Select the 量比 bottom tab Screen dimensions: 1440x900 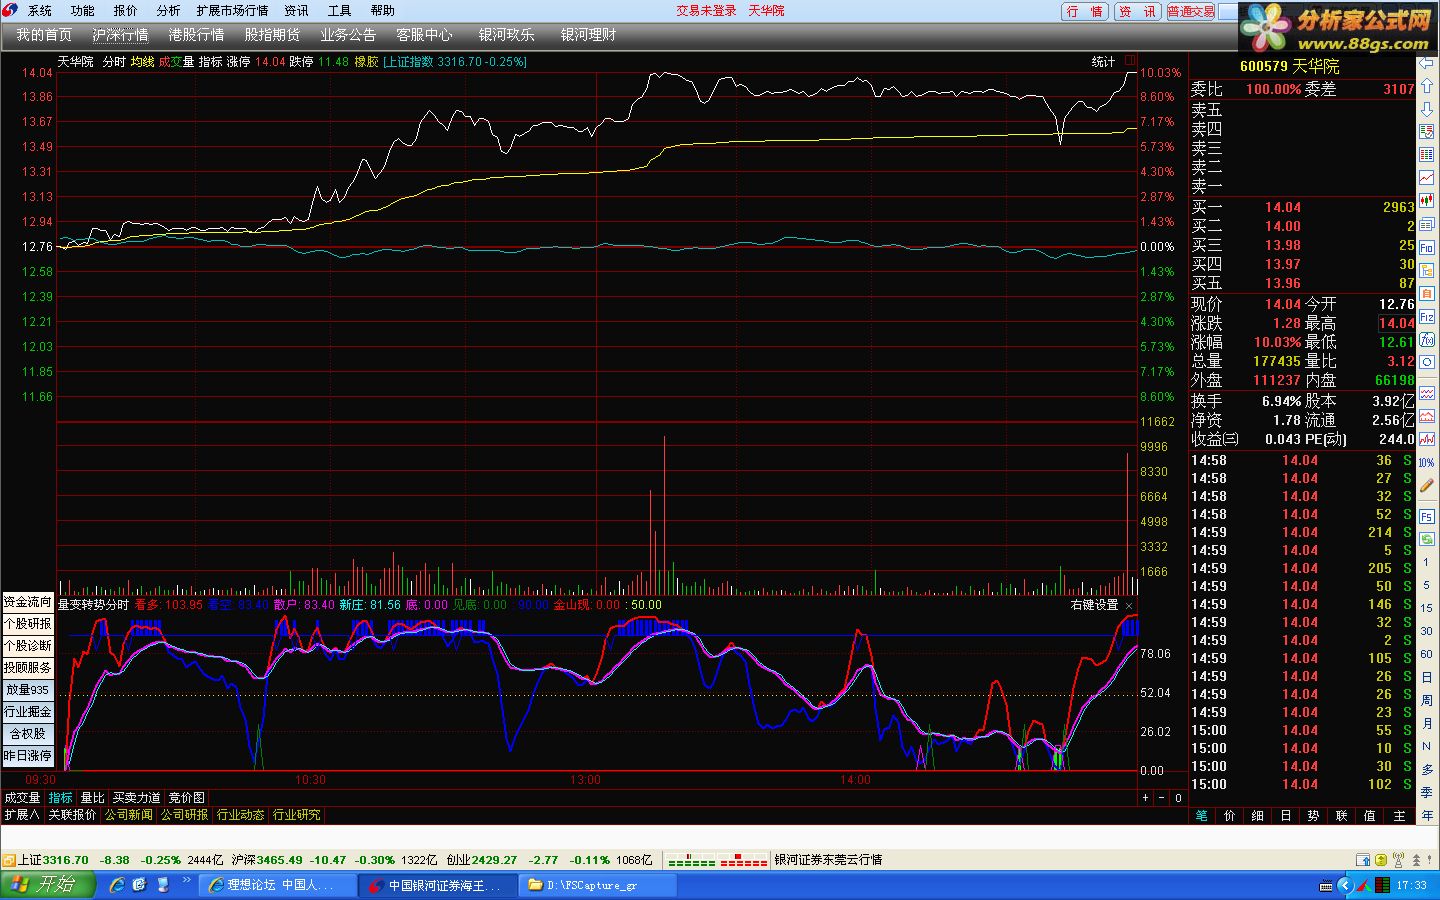(92, 798)
